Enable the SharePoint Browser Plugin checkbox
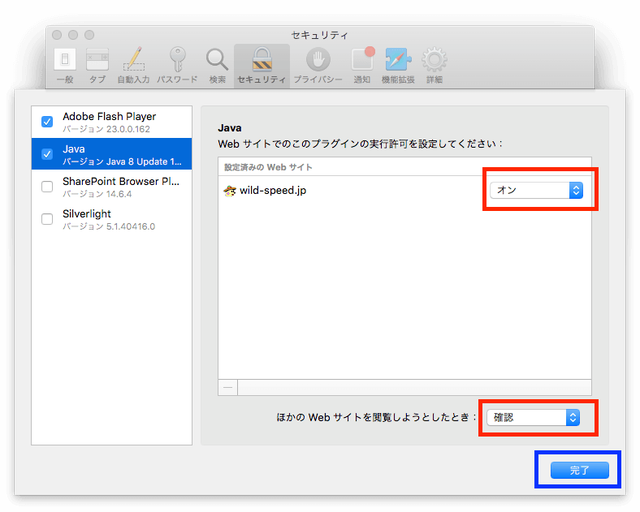The image size is (640, 512). [47, 187]
